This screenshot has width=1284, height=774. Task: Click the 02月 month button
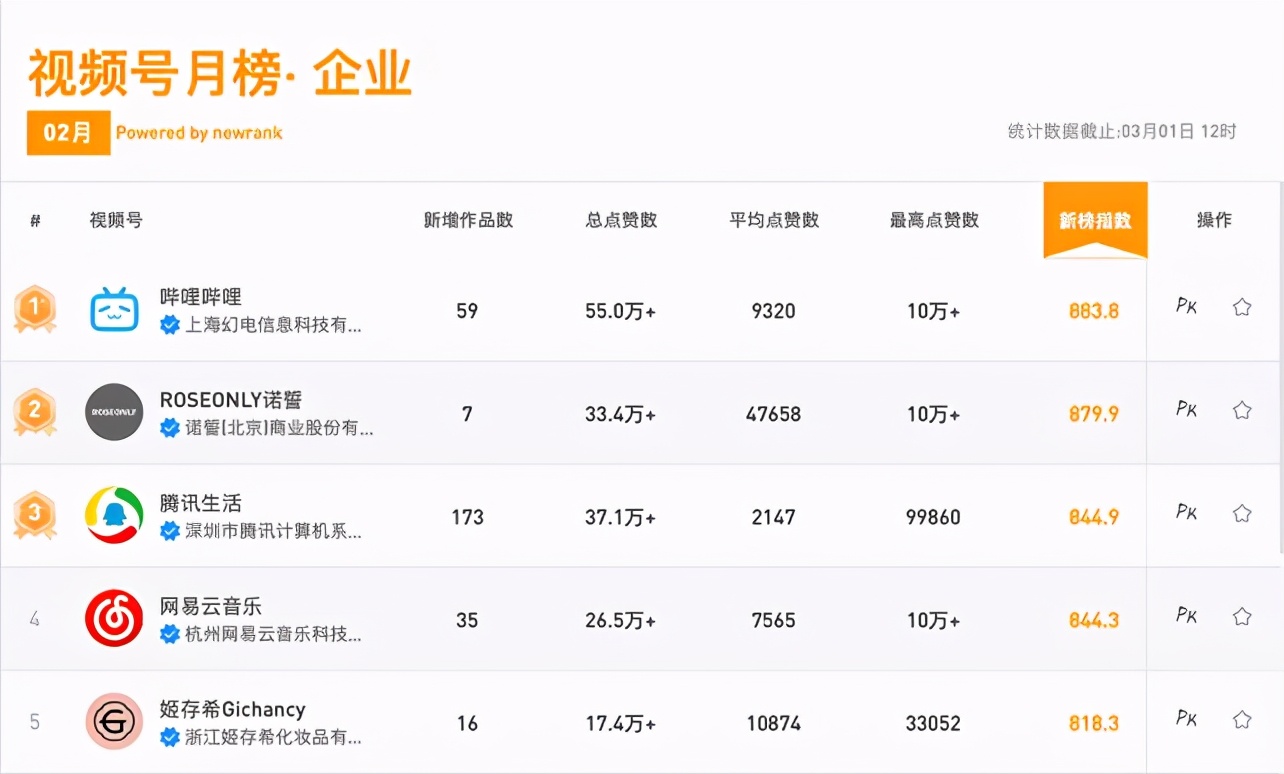(x=68, y=132)
